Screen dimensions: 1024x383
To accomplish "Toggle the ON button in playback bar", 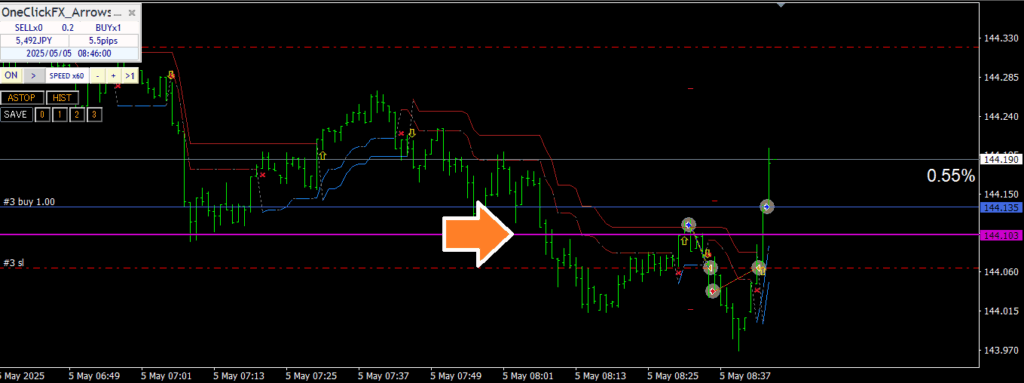I will 11,75.
